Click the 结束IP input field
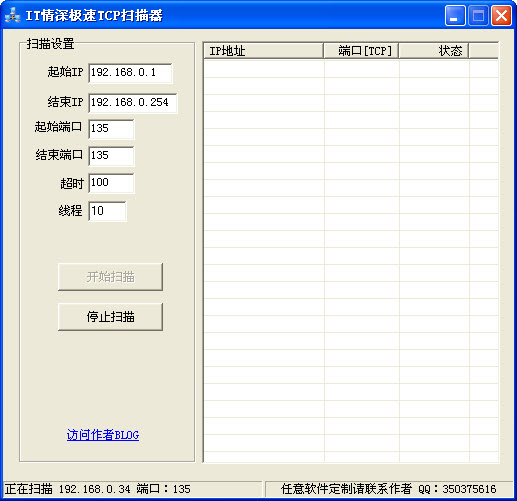Viewport: 517px width, 501px height. (x=133, y=103)
